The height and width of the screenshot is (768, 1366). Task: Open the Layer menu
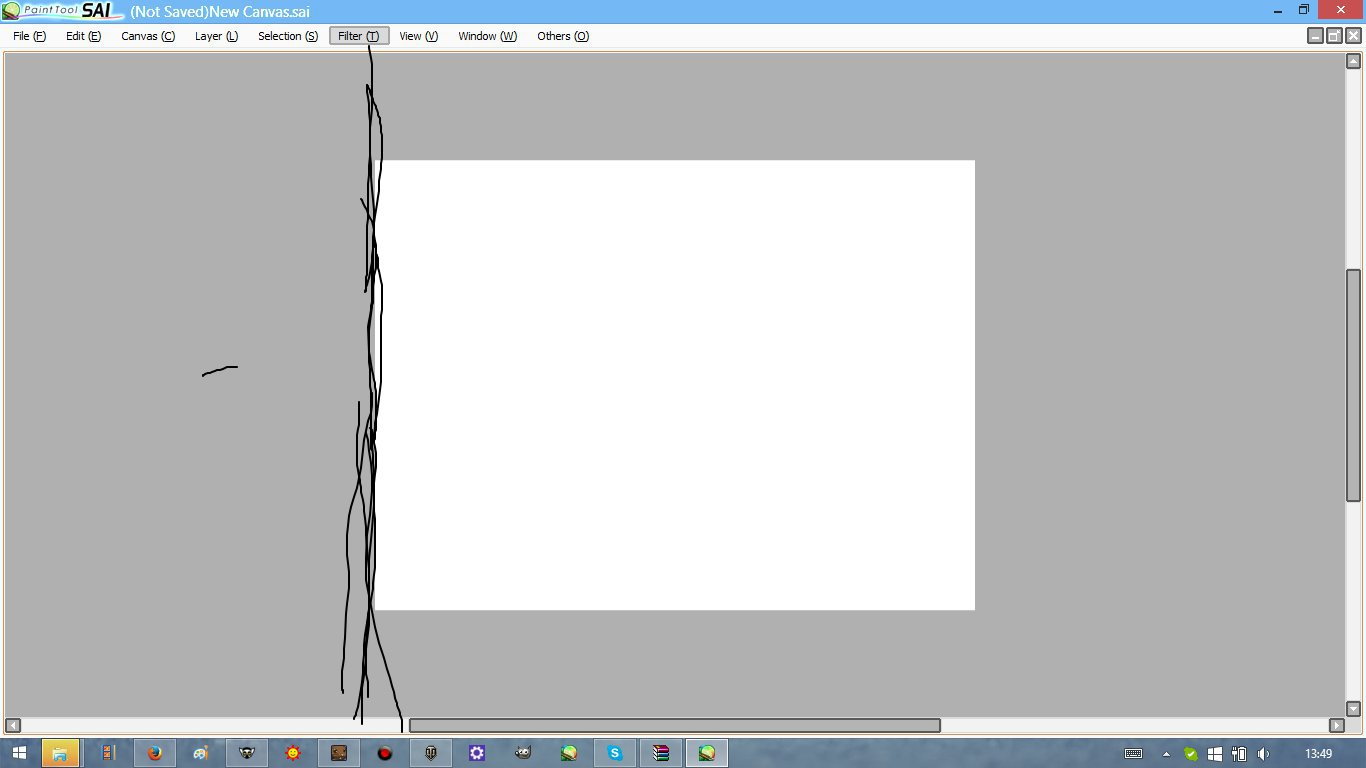point(216,36)
